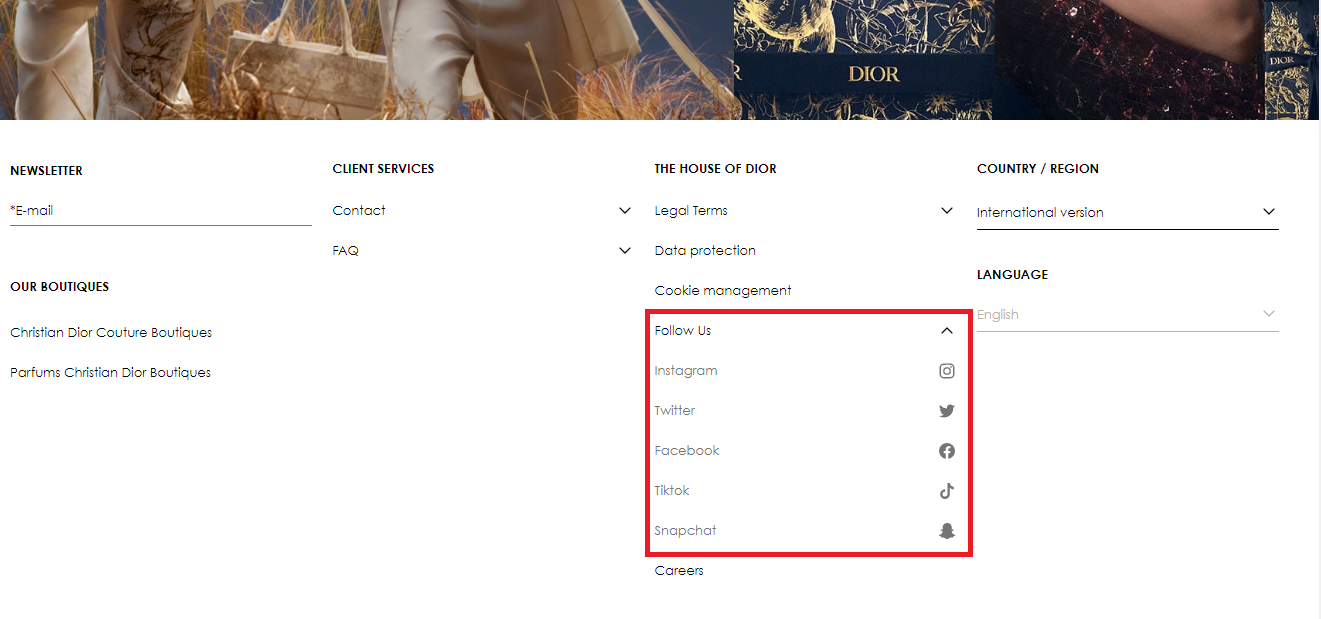Expand the Contact section
This screenshot has height=619, width=1321.
click(624, 211)
